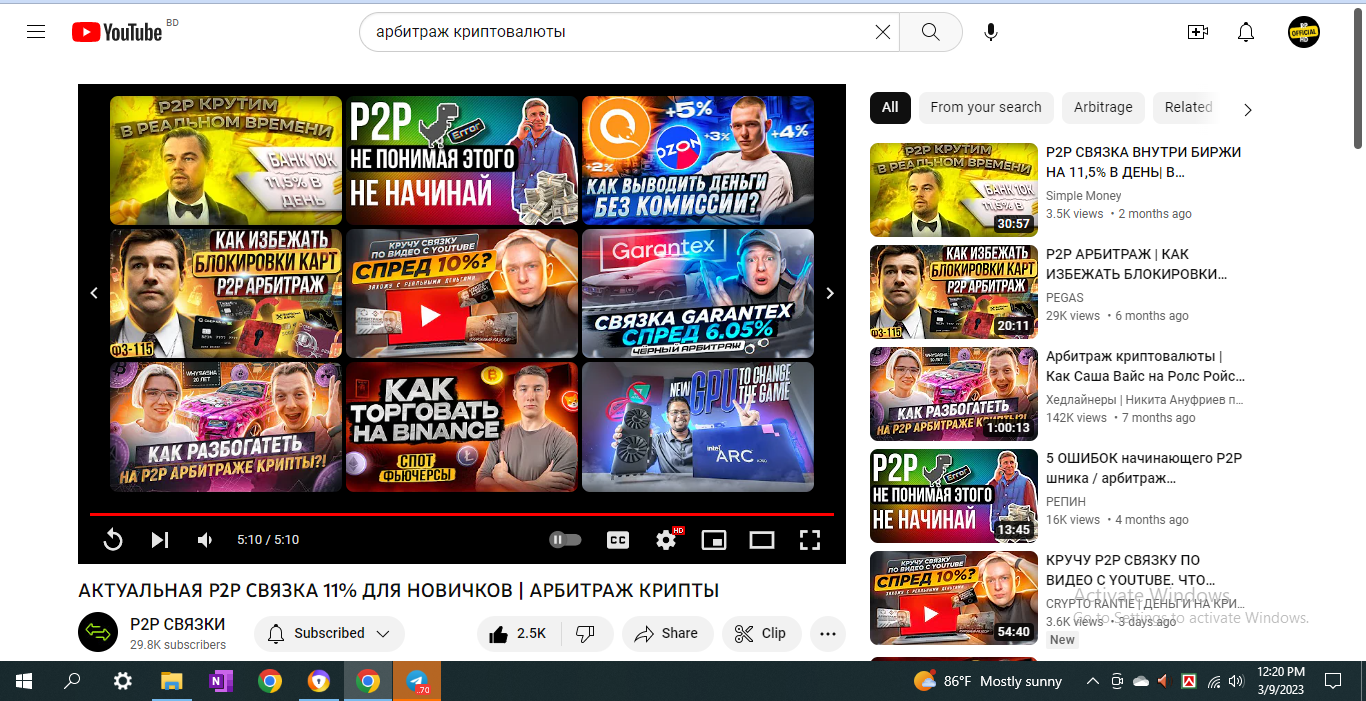Viewport: 1366px width, 701px height.
Task: Open end-screen Intel ARC GPU video
Action: (x=698, y=427)
